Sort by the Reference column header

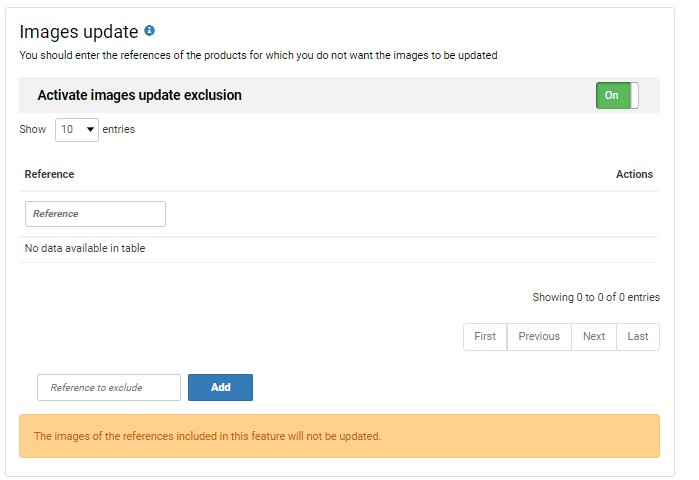tap(50, 174)
